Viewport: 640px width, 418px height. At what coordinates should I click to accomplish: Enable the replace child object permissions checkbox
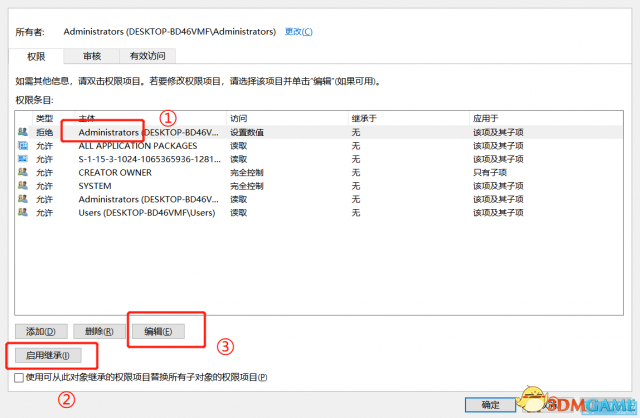point(20,378)
